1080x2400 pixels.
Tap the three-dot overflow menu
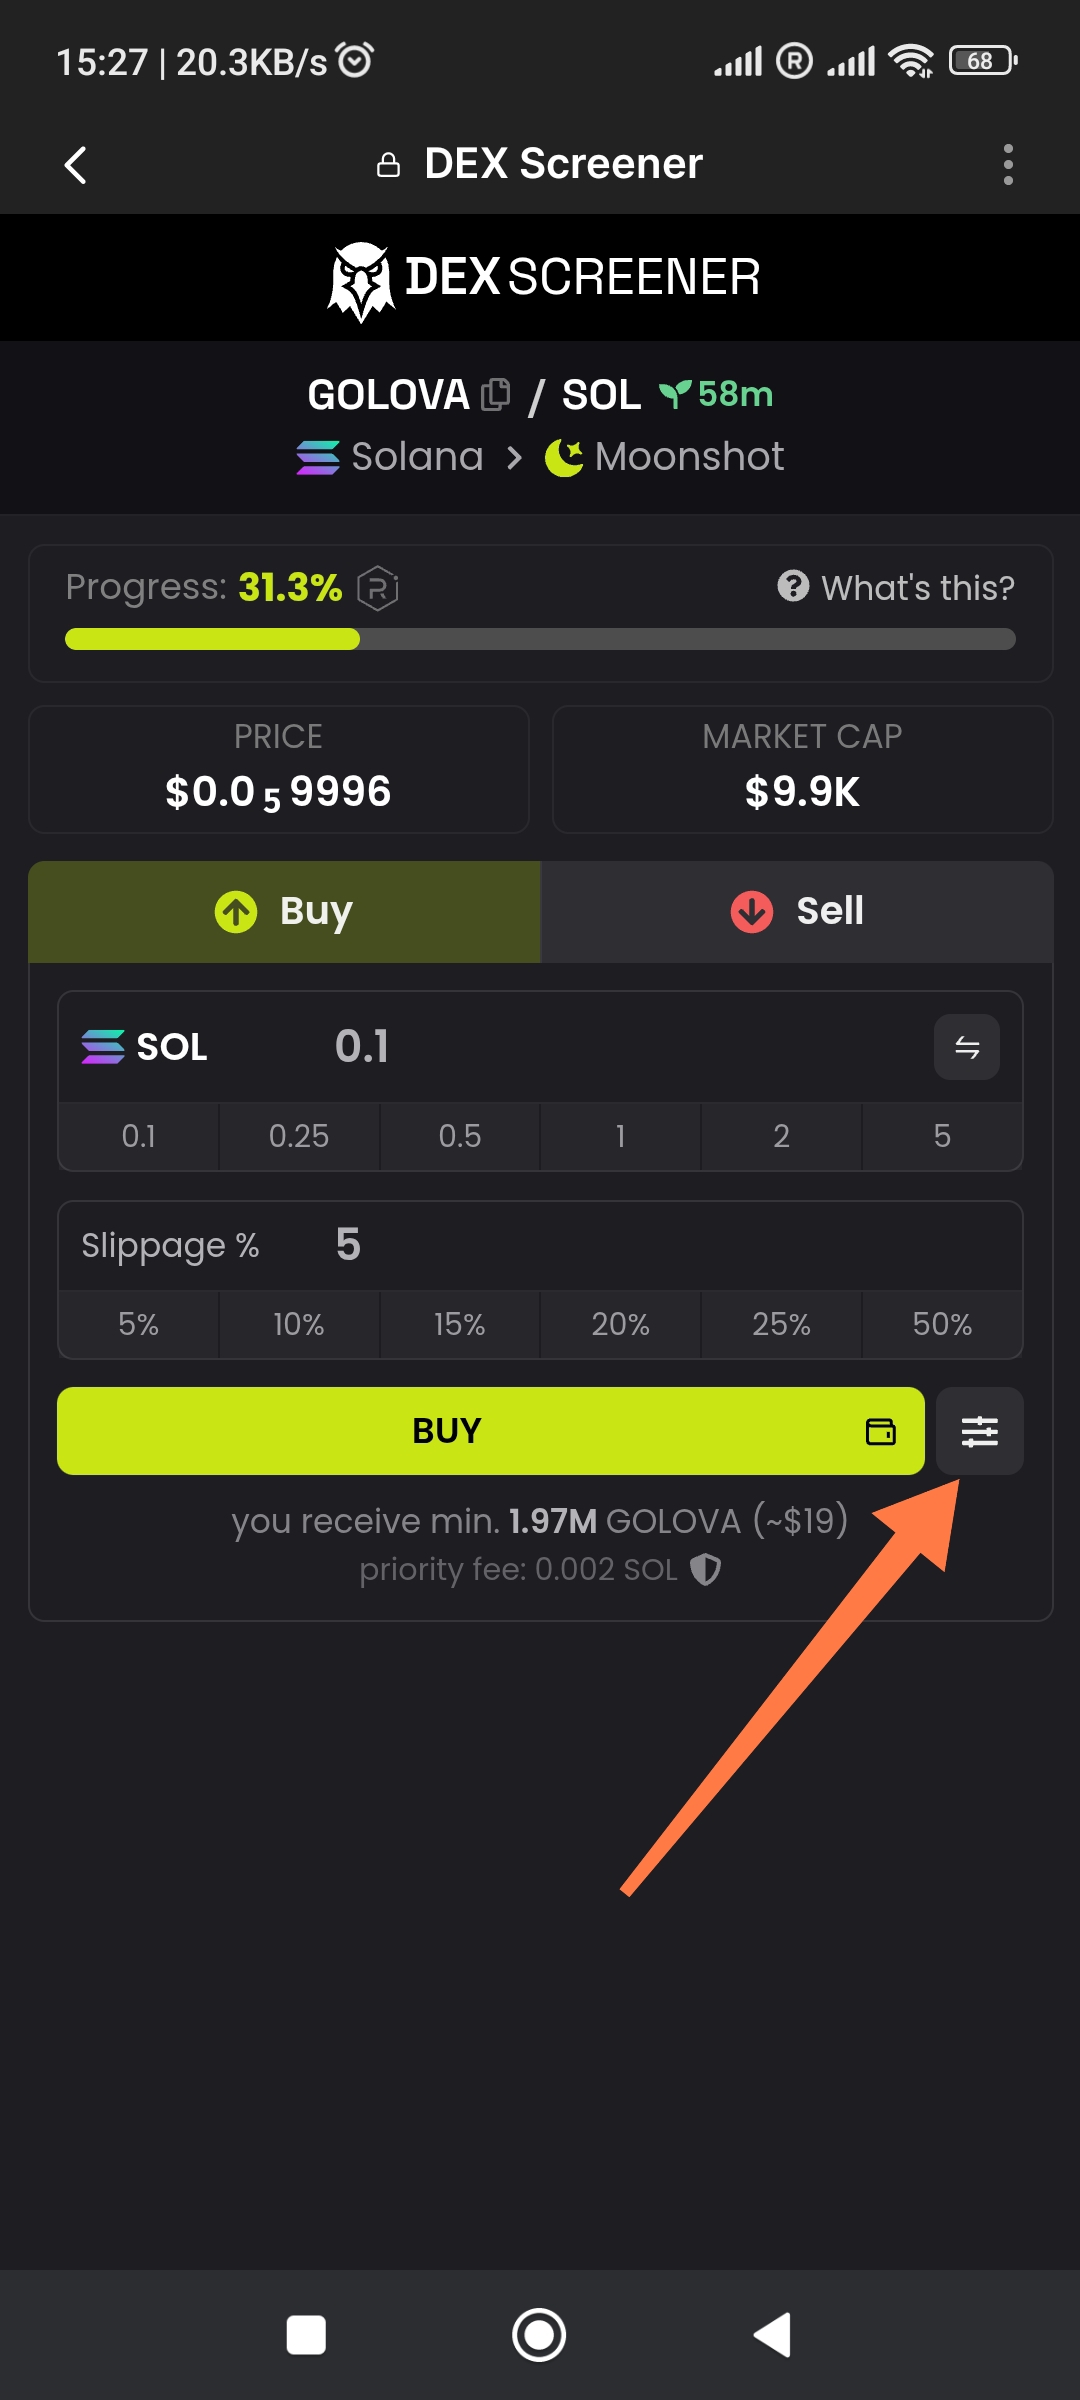(1008, 164)
